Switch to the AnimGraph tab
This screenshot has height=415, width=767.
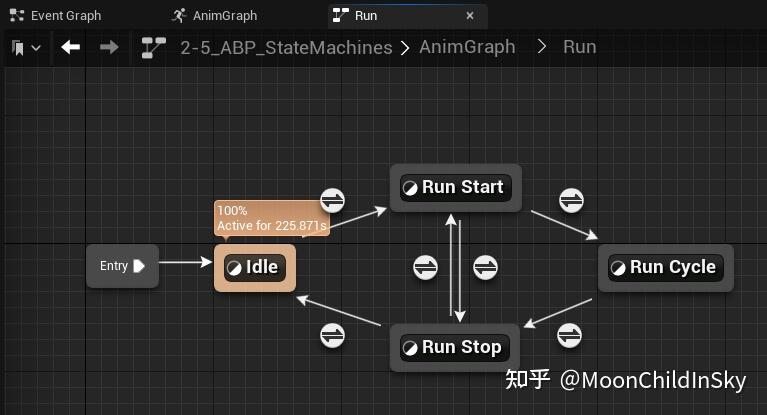pyautogui.click(x=214, y=16)
